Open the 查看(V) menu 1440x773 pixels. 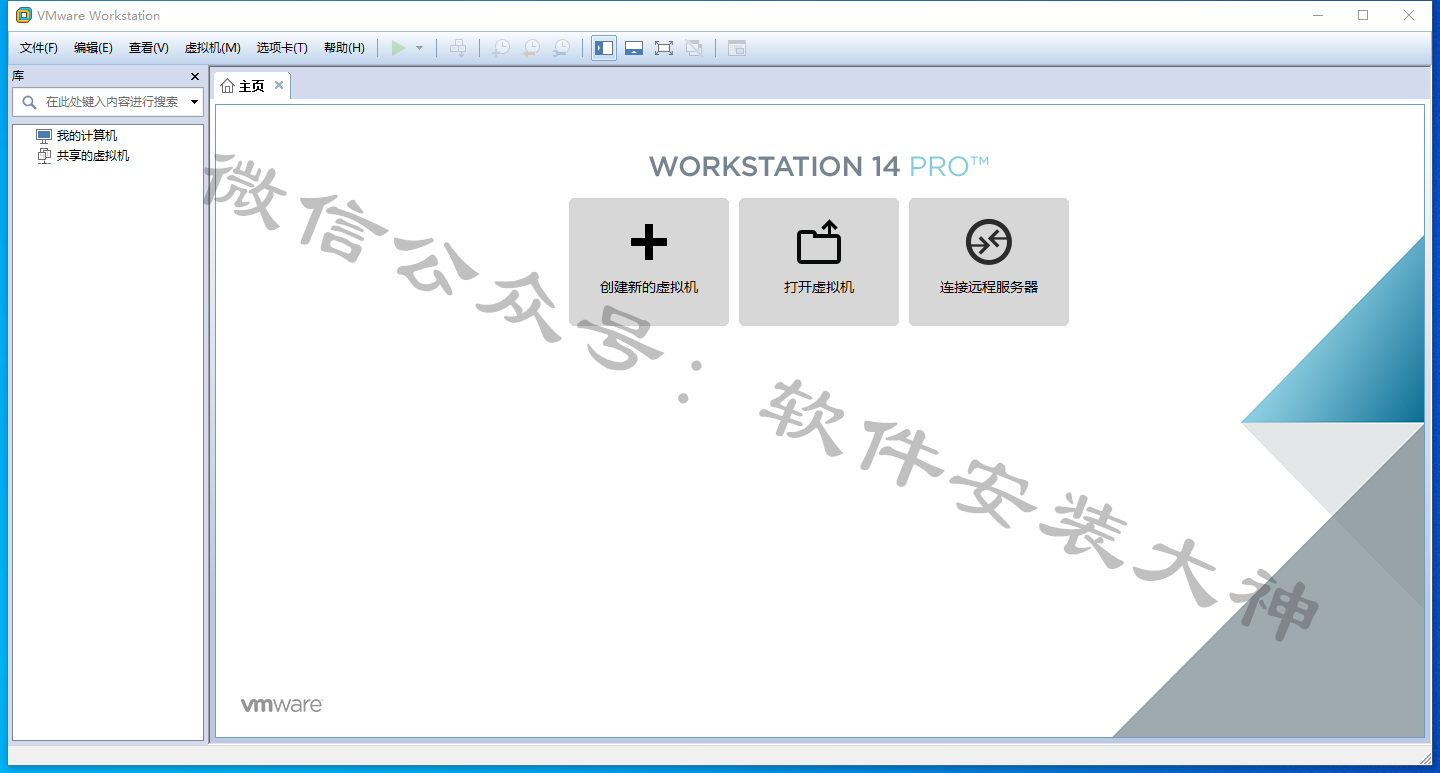(148, 48)
